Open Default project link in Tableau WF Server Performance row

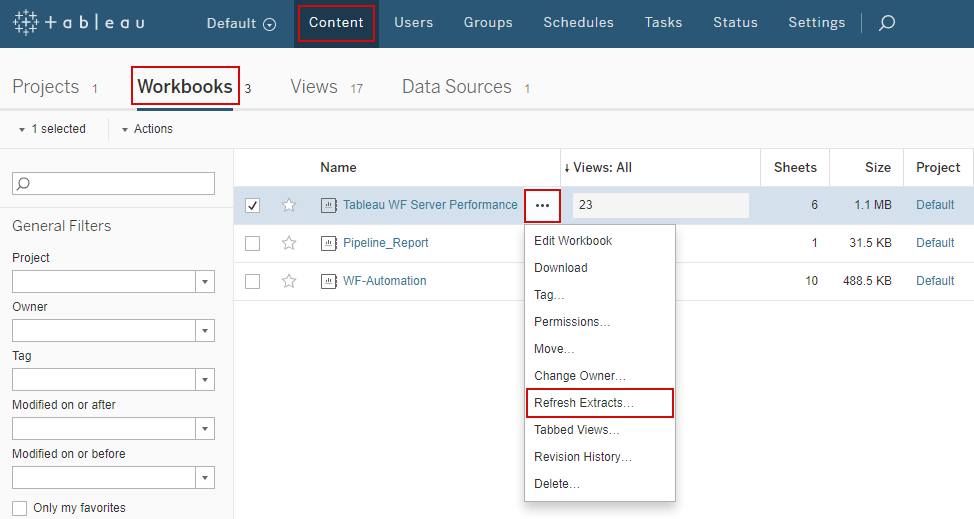point(935,205)
